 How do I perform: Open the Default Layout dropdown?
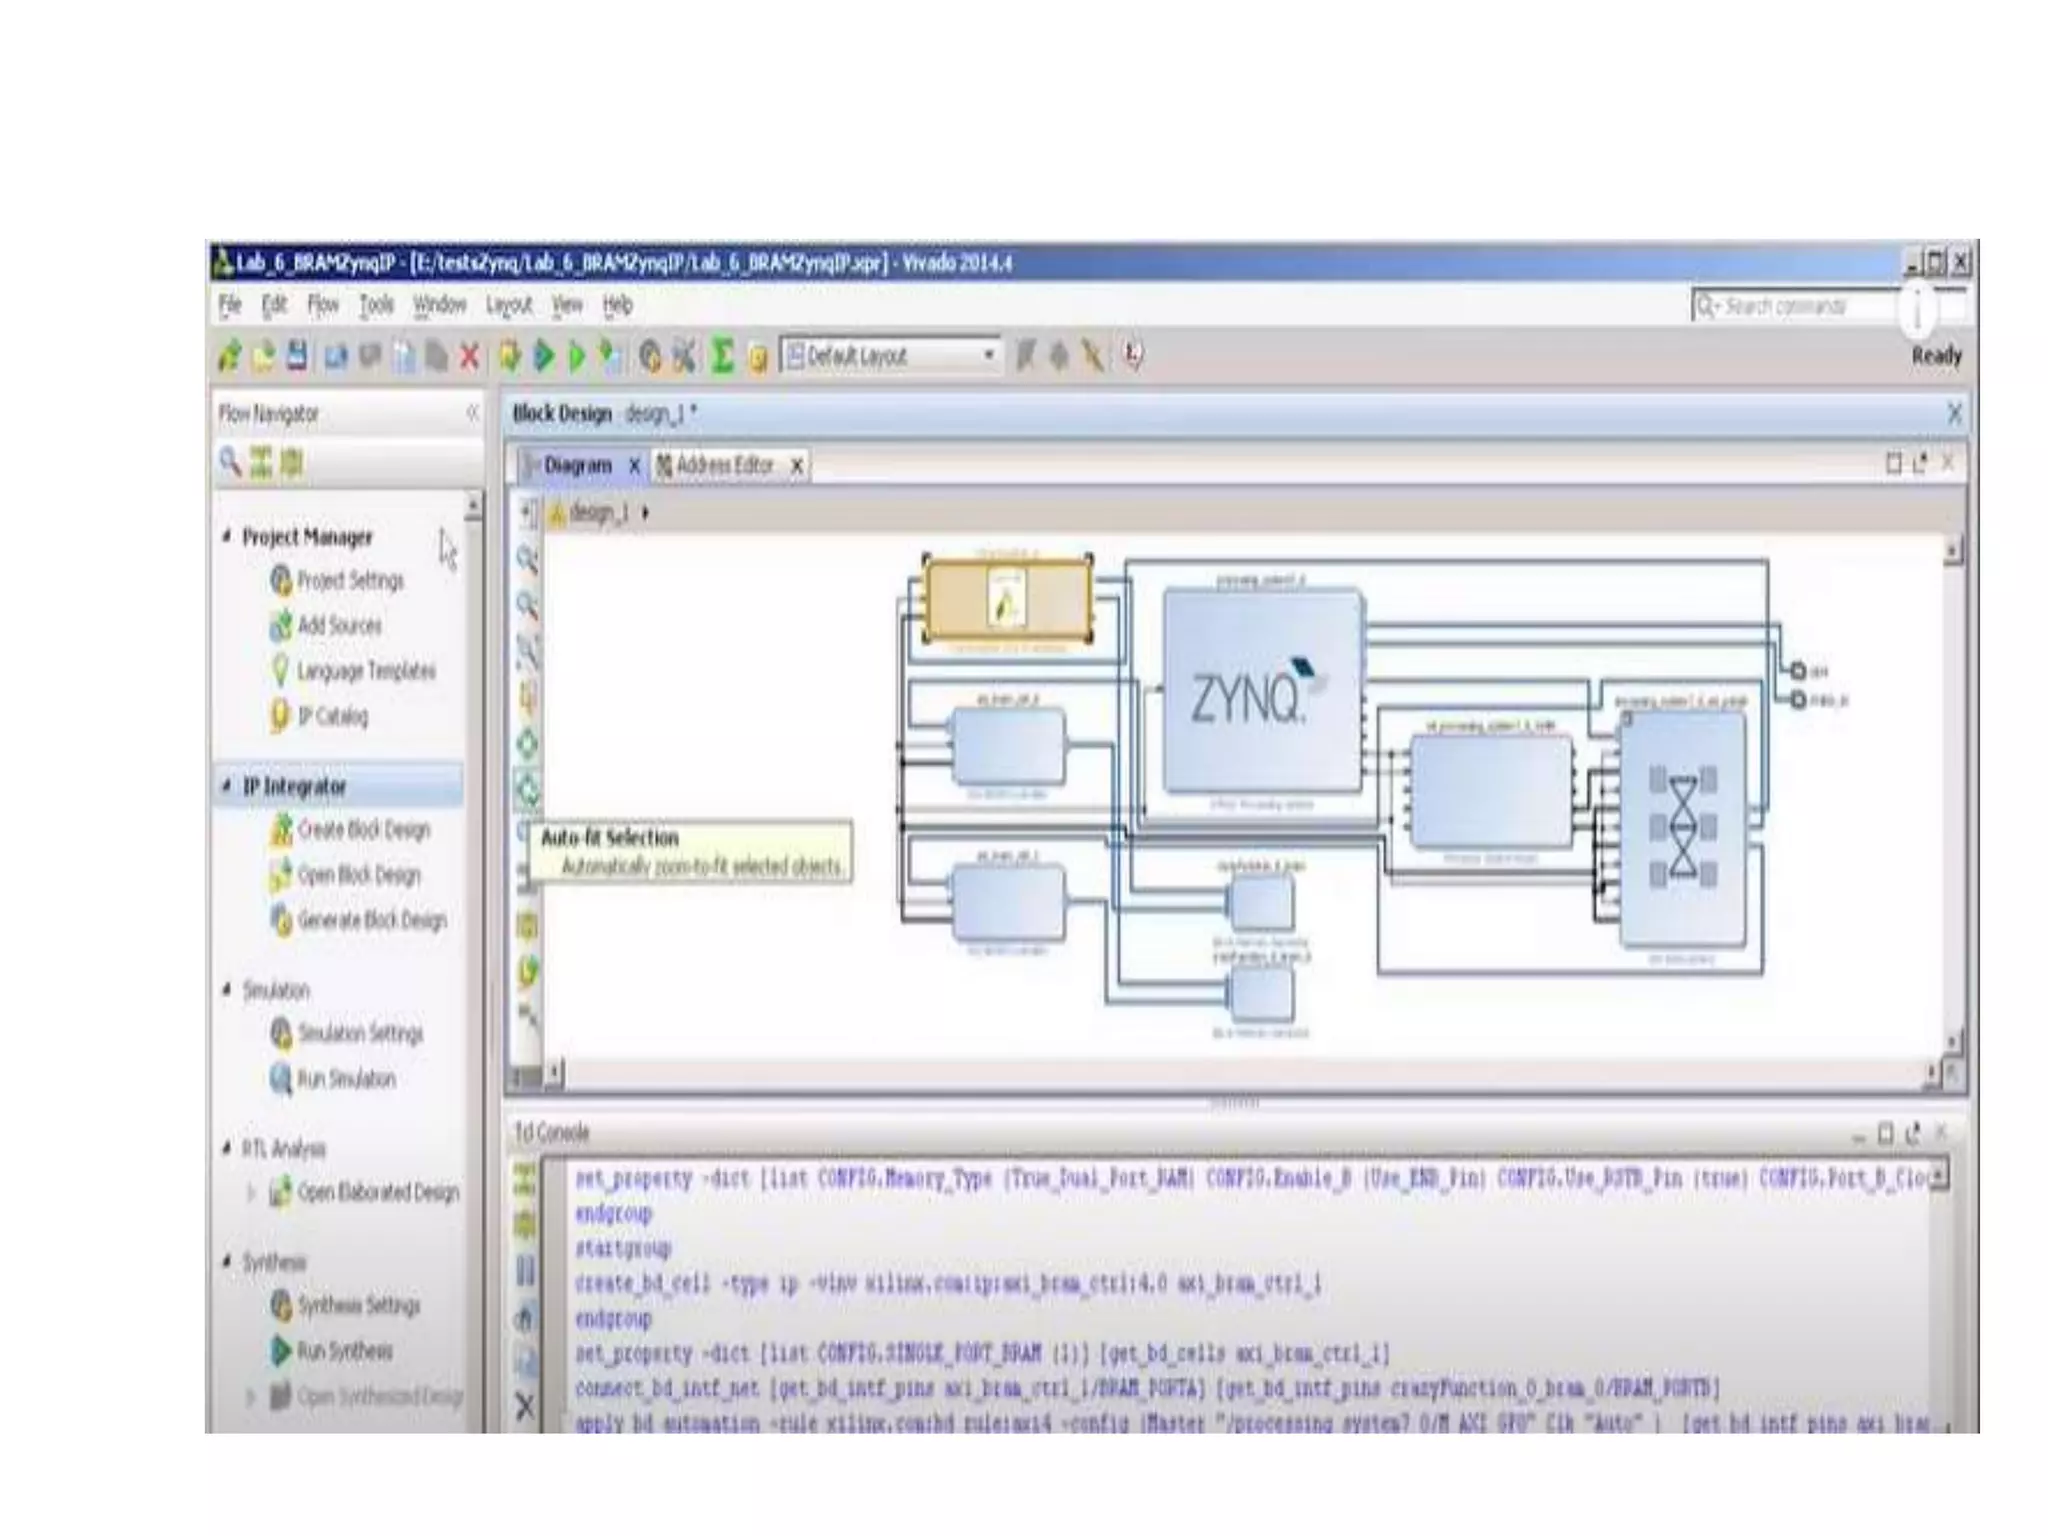[x=988, y=355]
